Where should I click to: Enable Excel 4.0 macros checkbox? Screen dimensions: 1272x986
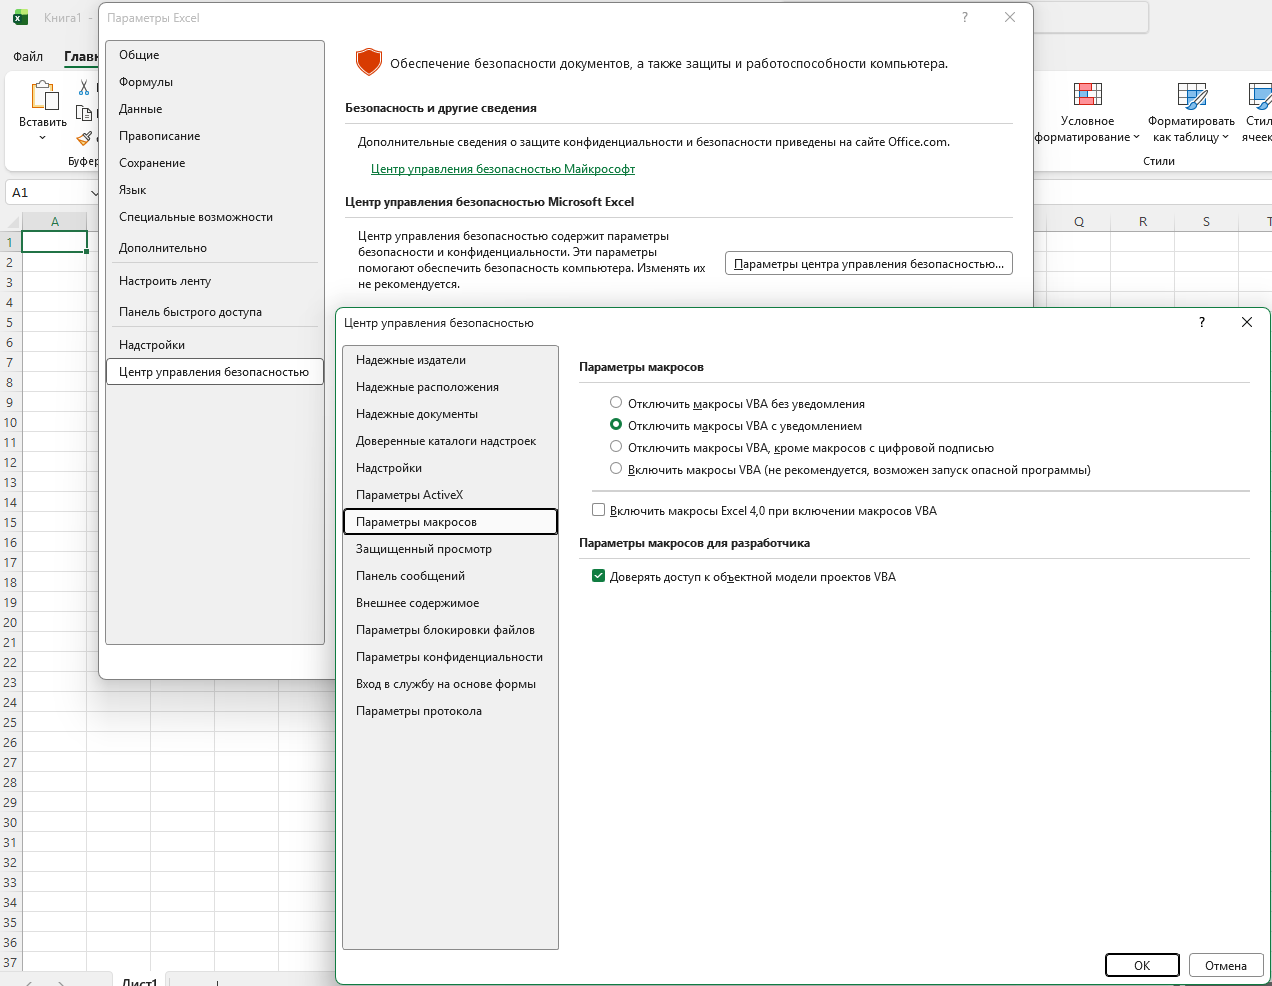[598, 510]
